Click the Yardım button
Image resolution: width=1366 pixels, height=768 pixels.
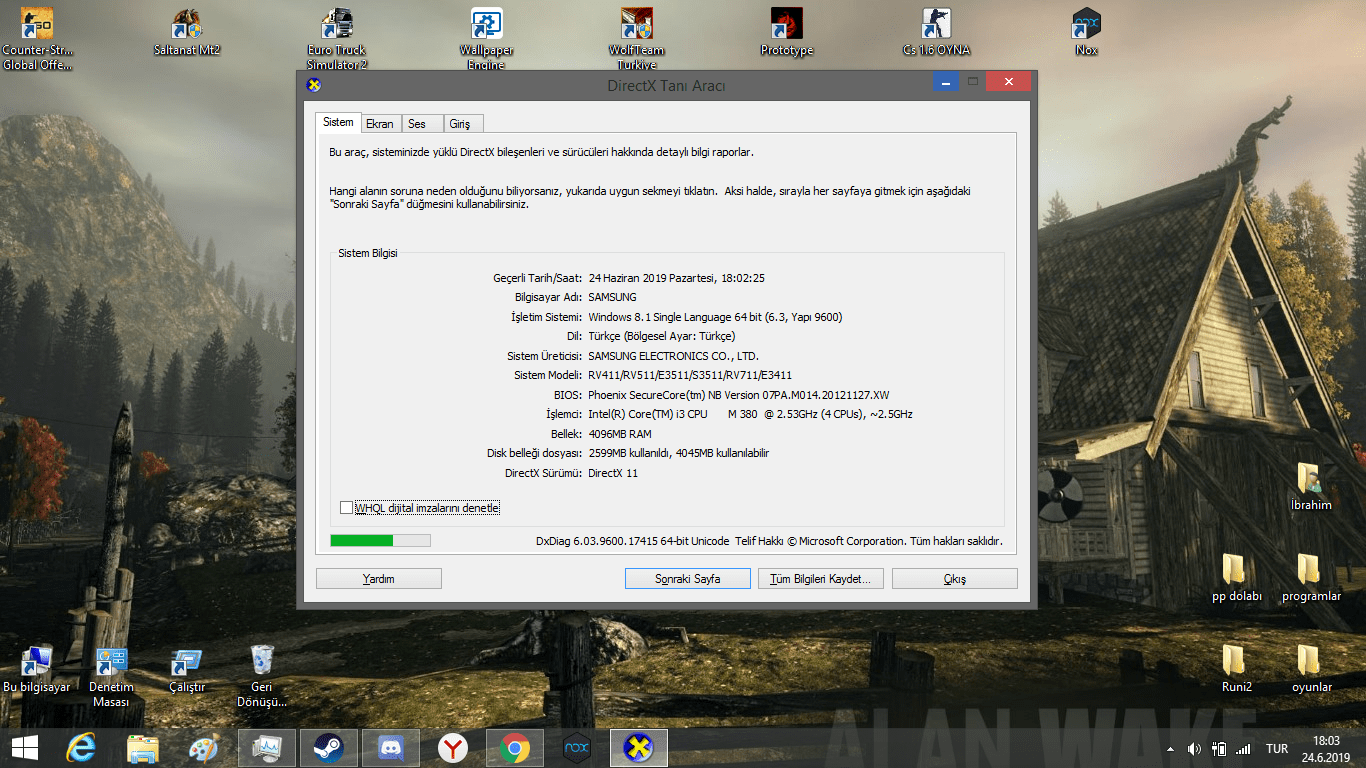click(378, 578)
